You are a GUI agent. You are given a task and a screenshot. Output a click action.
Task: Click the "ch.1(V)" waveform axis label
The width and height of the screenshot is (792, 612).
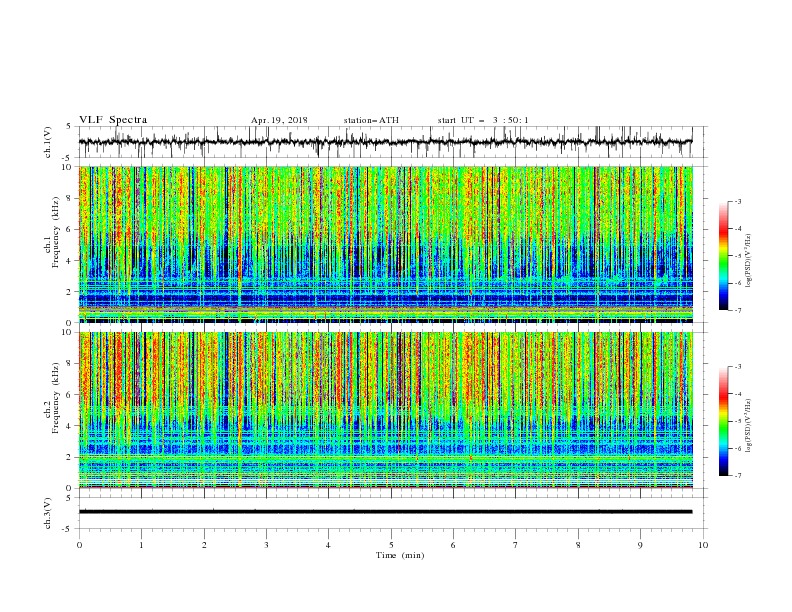(x=48, y=142)
